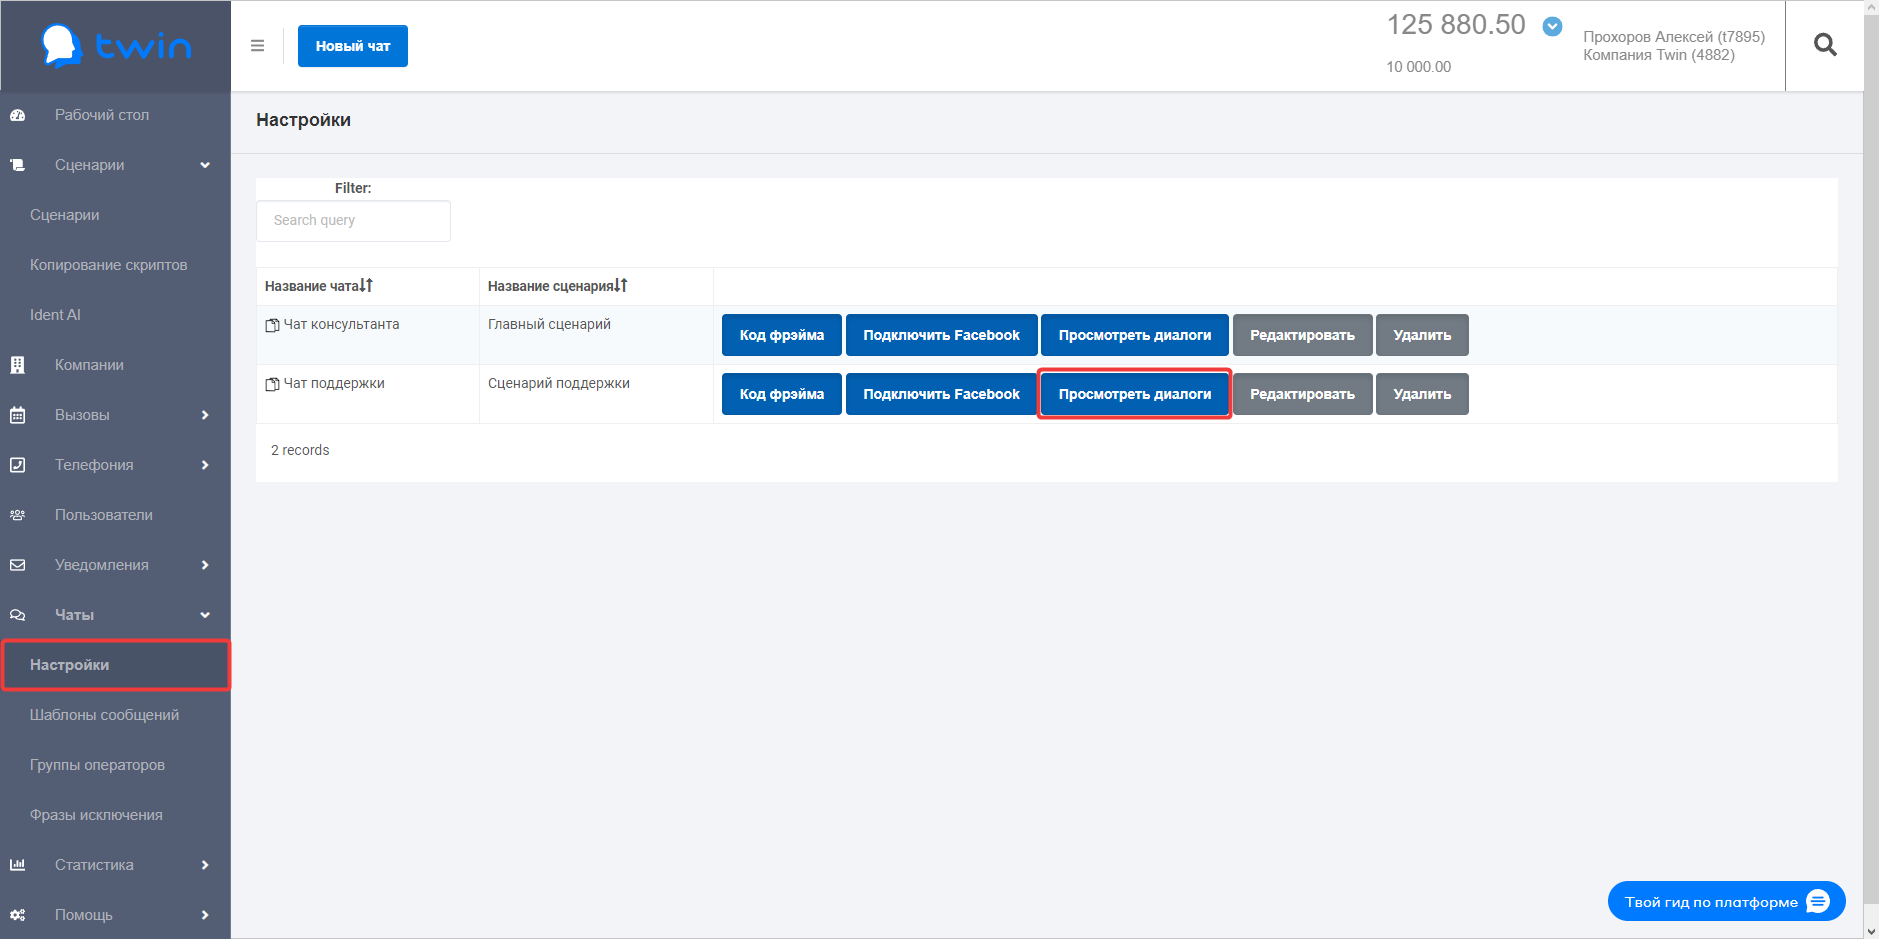Click the page vertical scrollbar
This screenshot has height=939, width=1879.
point(1871,460)
